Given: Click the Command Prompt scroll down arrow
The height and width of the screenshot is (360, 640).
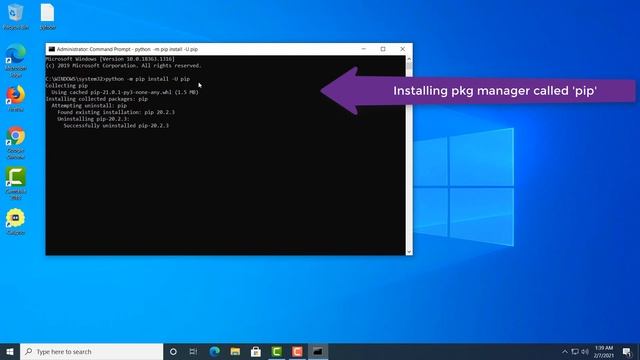Looking at the screenshot, I should tap(409, 252).
